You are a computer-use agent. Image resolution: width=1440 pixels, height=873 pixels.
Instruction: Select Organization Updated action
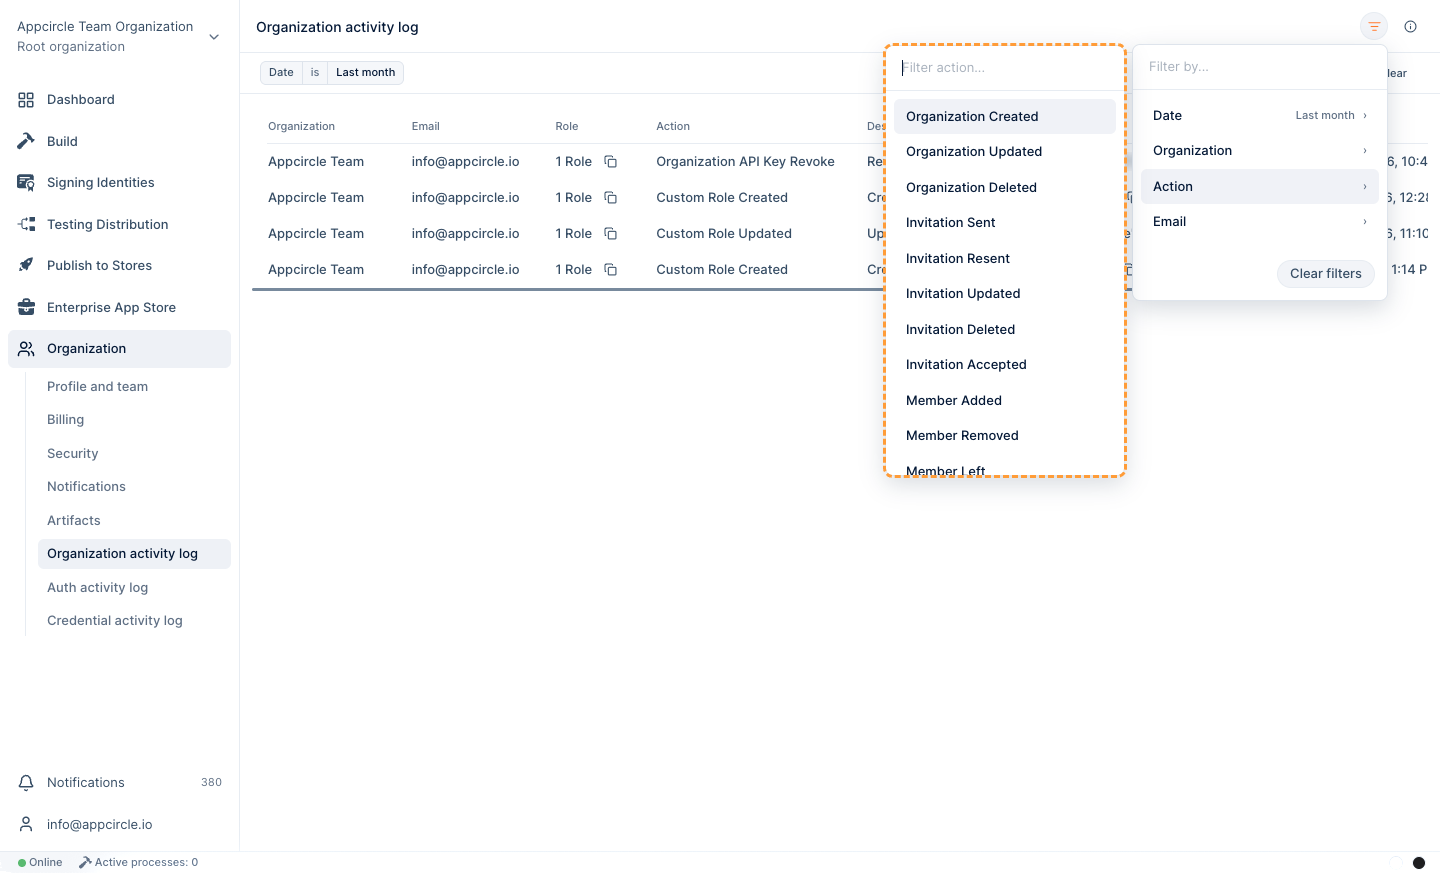pos(1005,152)
